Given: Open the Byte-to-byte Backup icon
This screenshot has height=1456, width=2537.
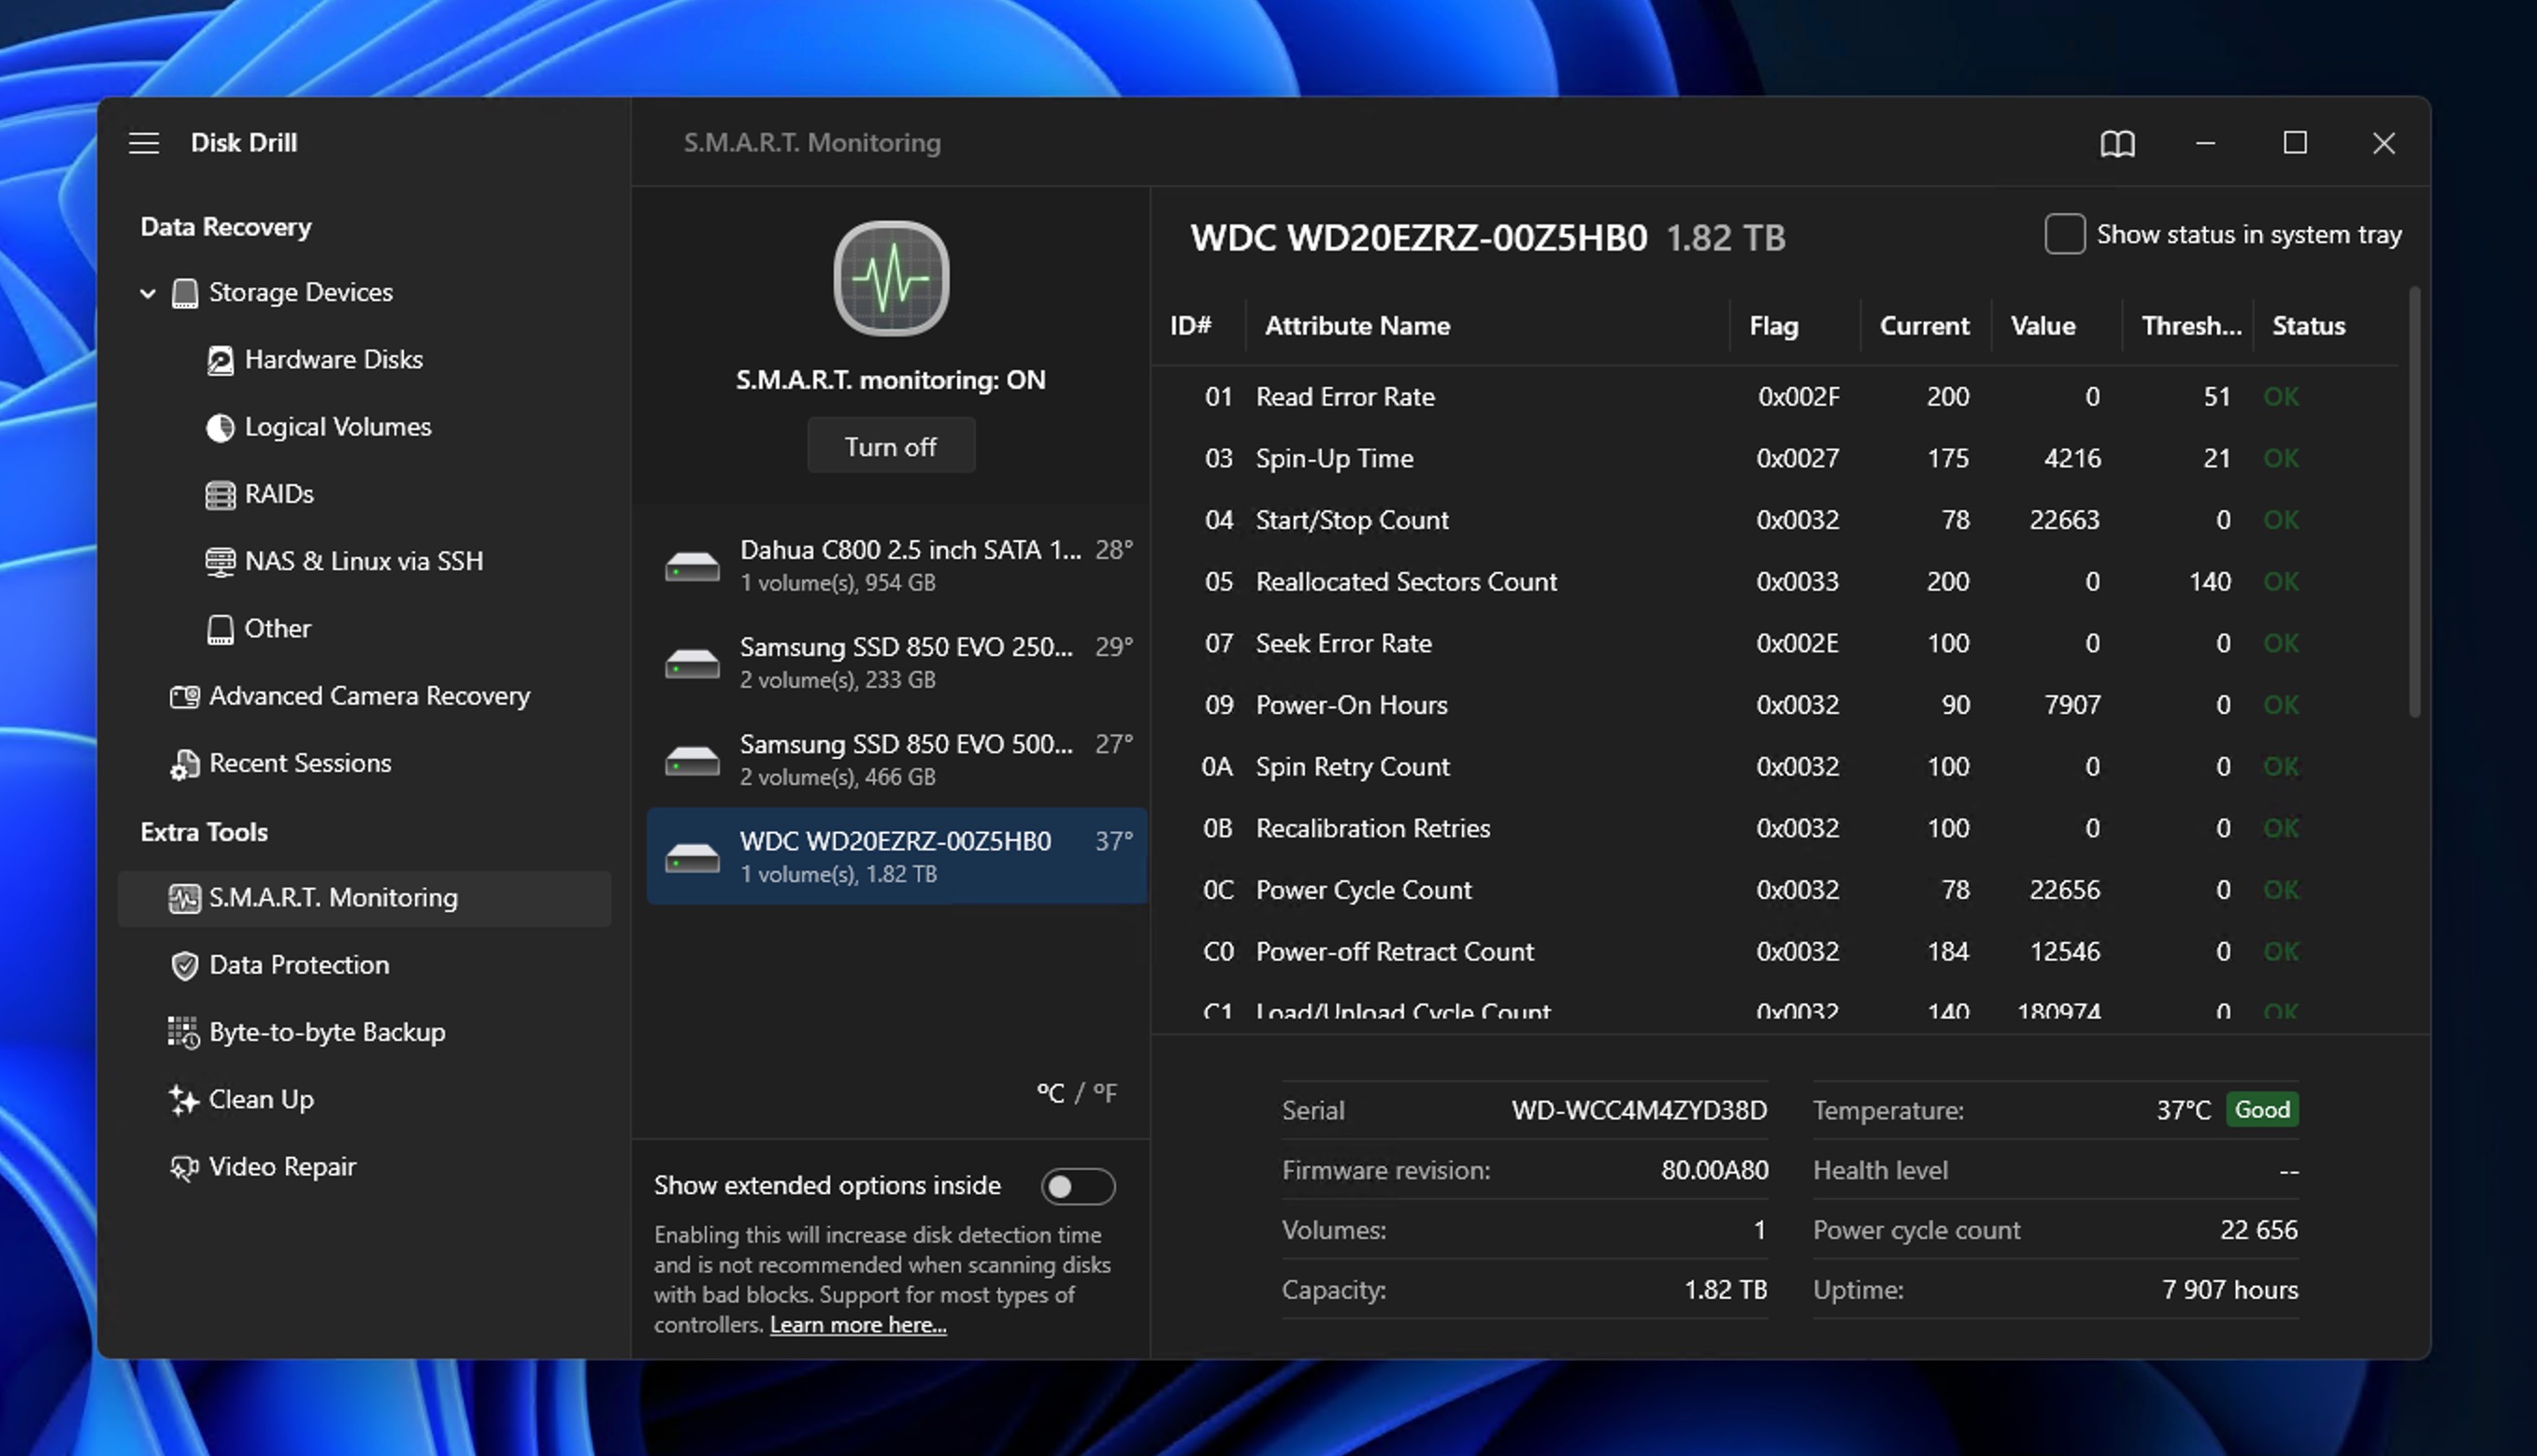Looking at the screenshot, I should click(184, 1032).
